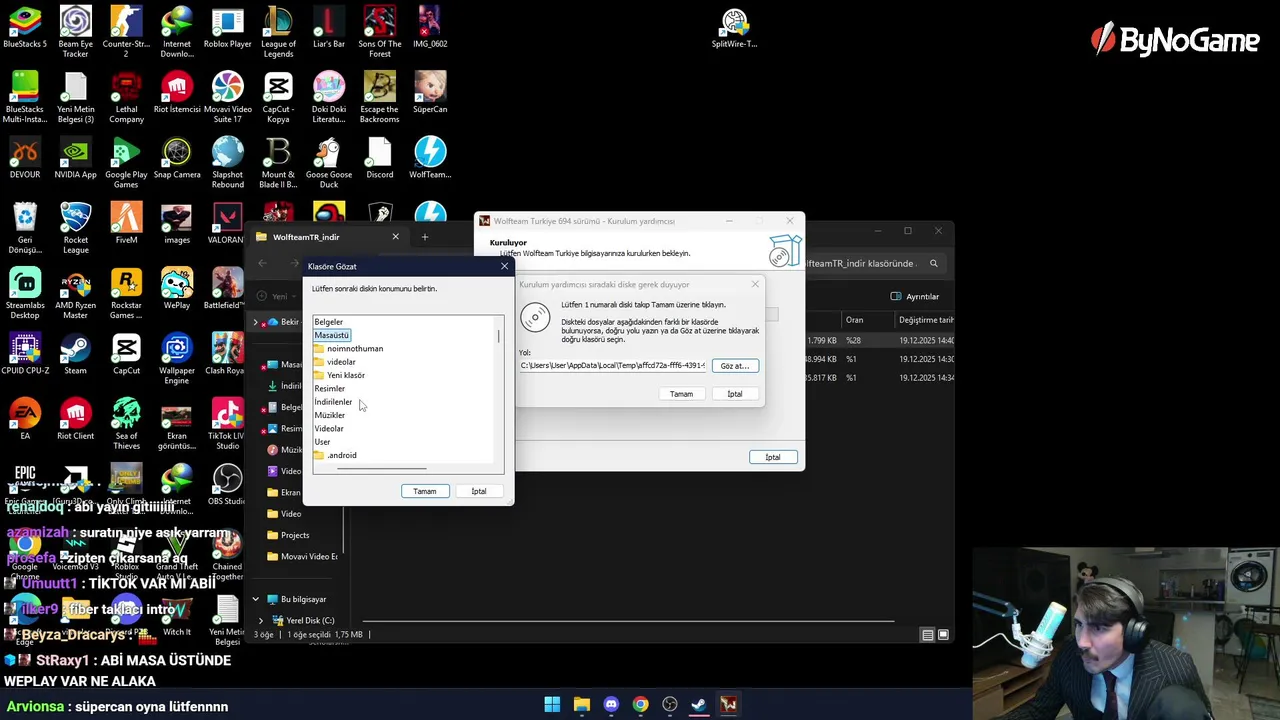Open Ayrıntılar pane in Explorer
This screenshot has height=720, width=1280.
click(915, 296)
